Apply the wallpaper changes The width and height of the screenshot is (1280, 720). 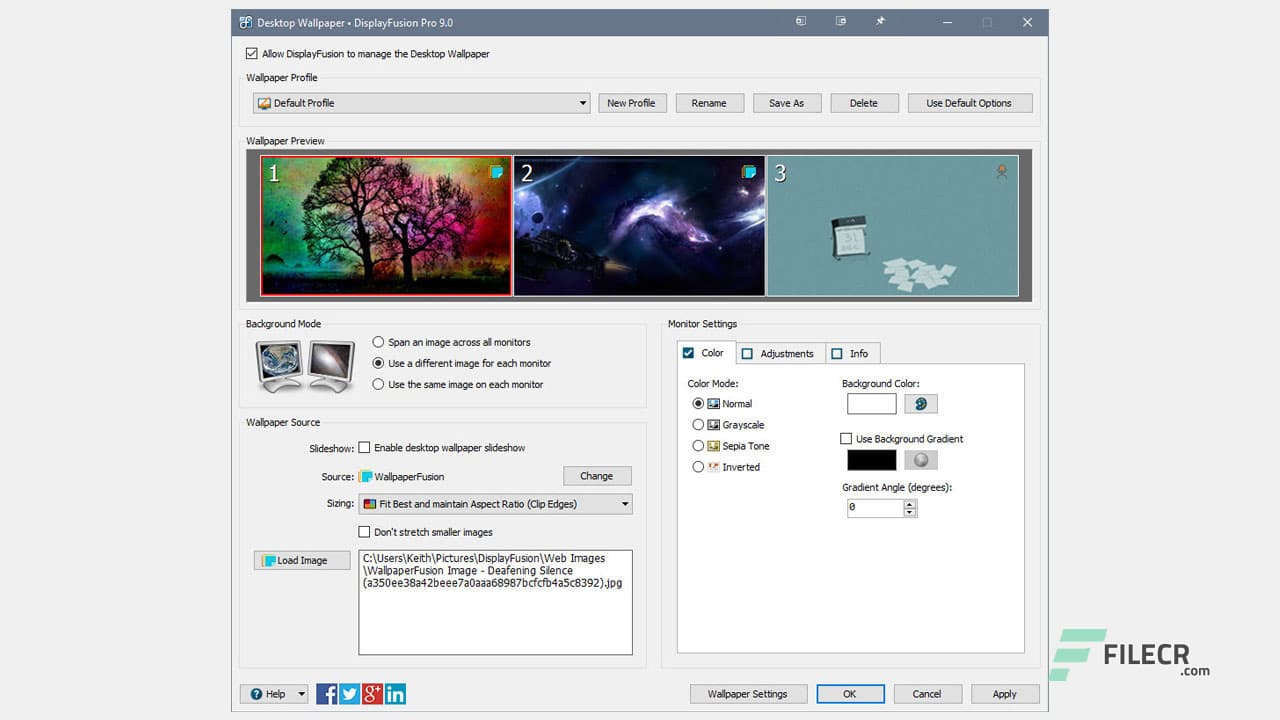[x=1004, y=693]
